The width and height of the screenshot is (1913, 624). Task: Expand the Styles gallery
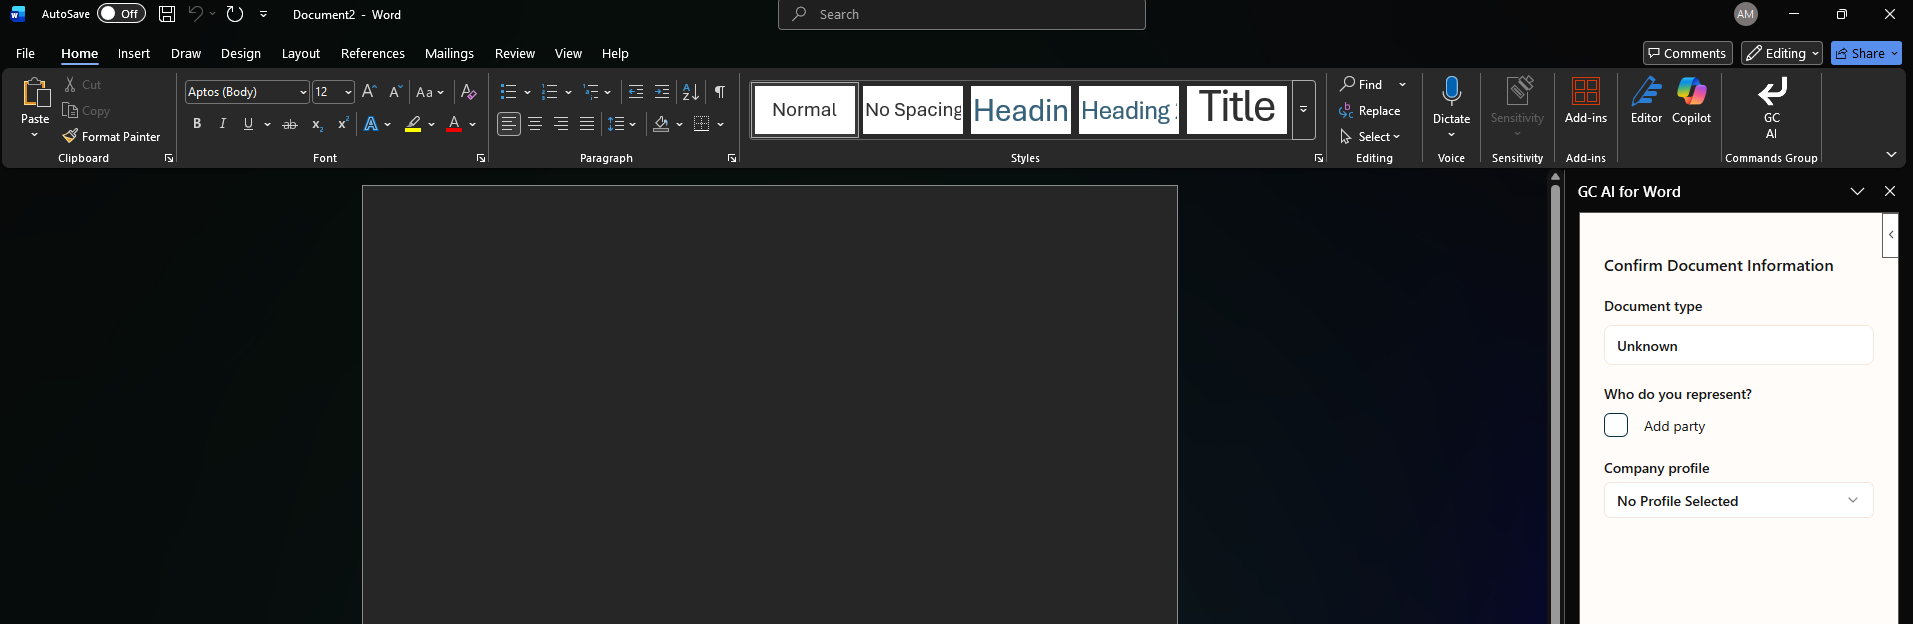[x=1303, y=110]
